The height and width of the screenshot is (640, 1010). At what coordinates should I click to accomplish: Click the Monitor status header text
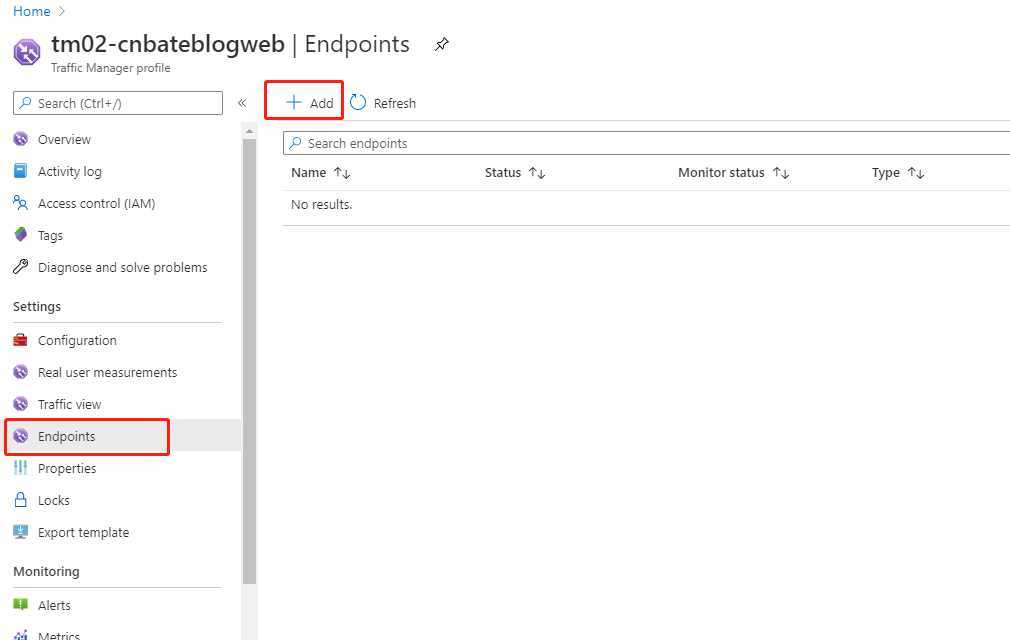click(721, 173)
